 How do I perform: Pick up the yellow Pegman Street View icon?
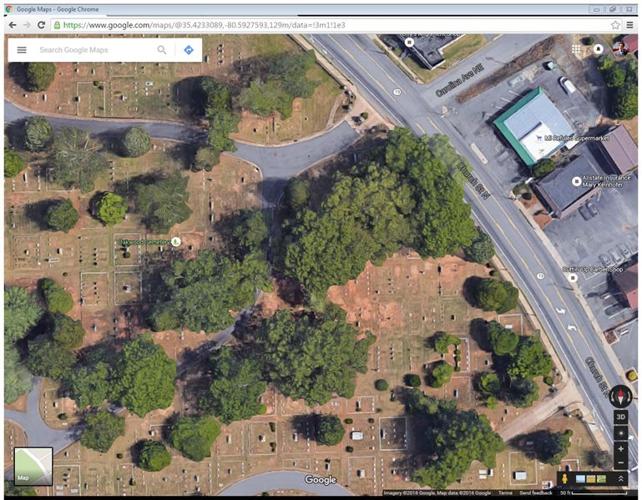coord(565,478)
